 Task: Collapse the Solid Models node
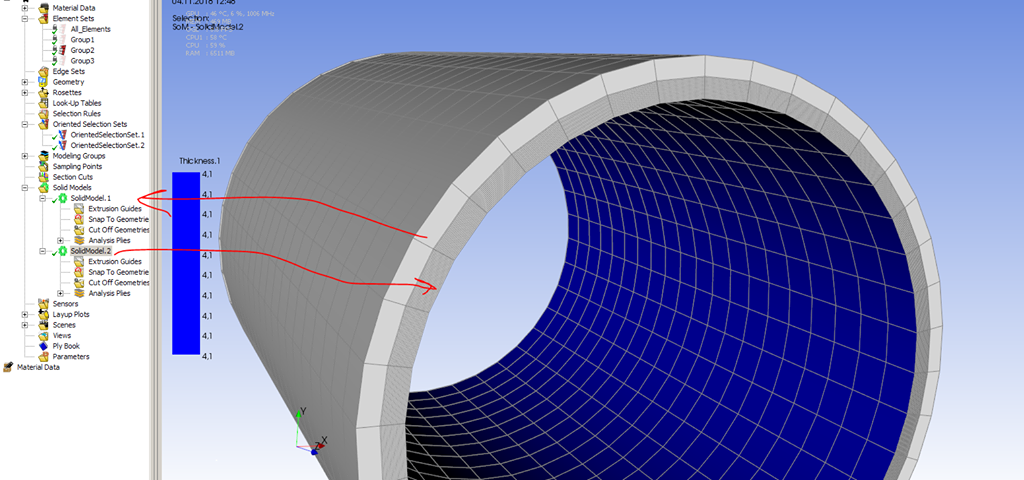[25, 187]
